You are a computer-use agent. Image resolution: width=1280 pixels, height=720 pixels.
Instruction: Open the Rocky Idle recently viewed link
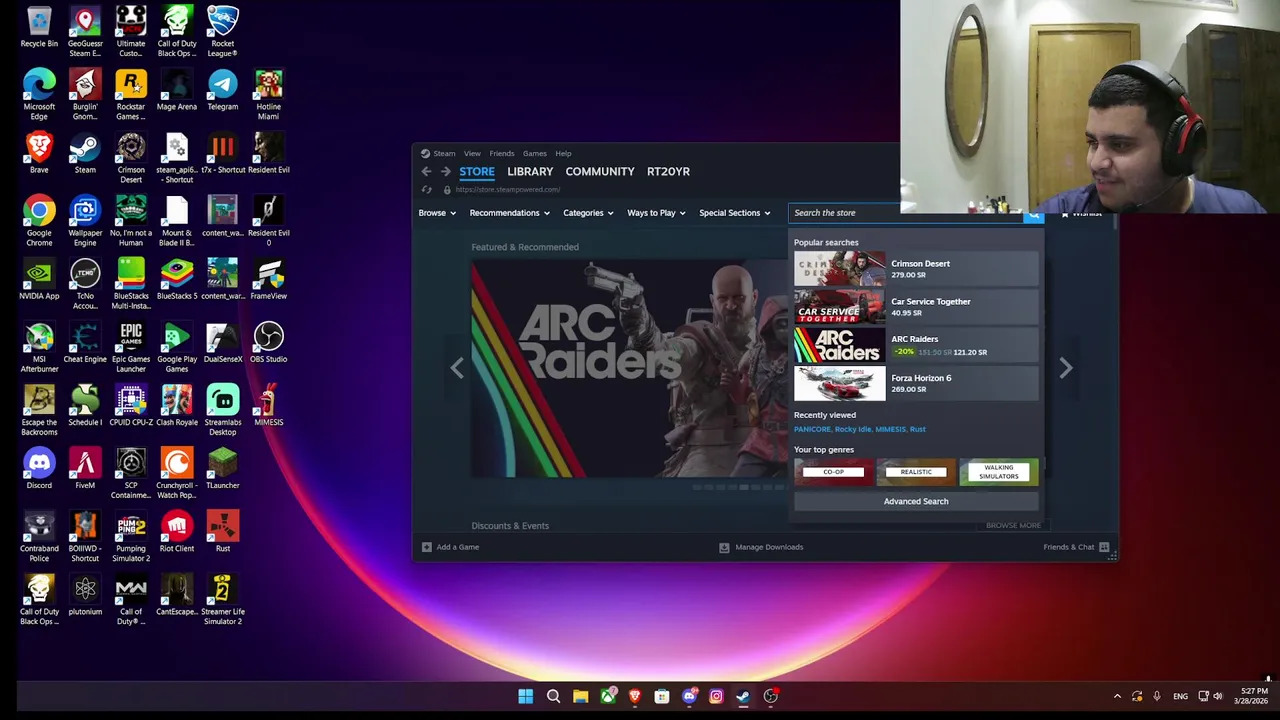(x=853, y=429)
